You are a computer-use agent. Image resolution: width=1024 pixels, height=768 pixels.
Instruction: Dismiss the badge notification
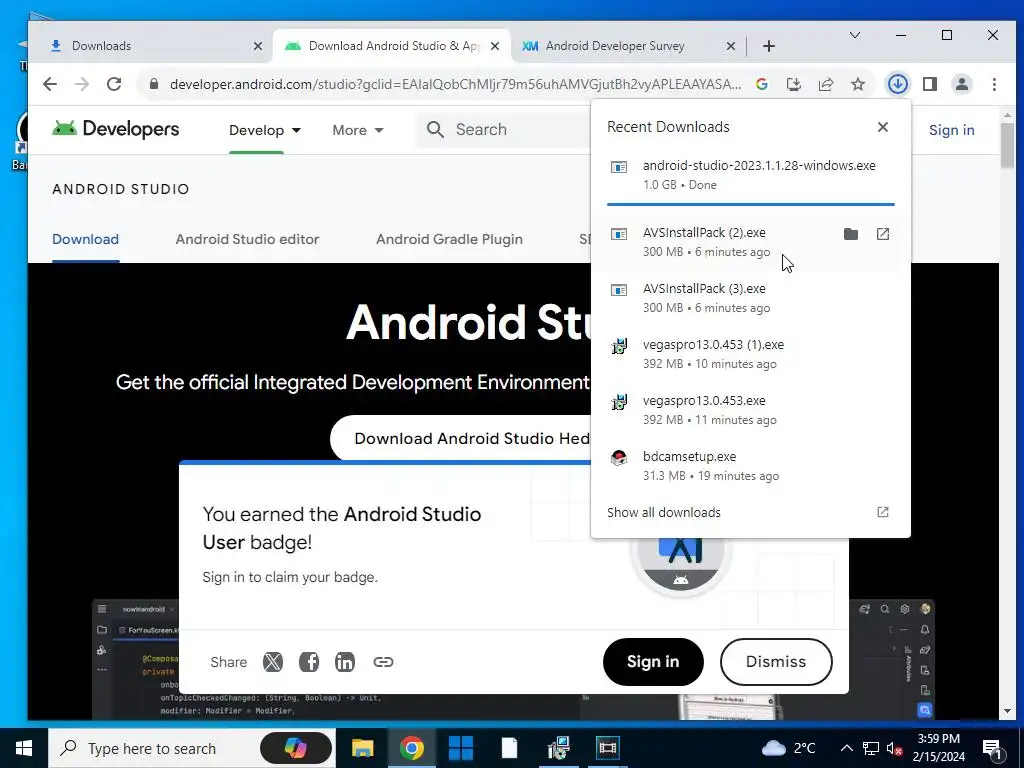(x=776, y=662)
